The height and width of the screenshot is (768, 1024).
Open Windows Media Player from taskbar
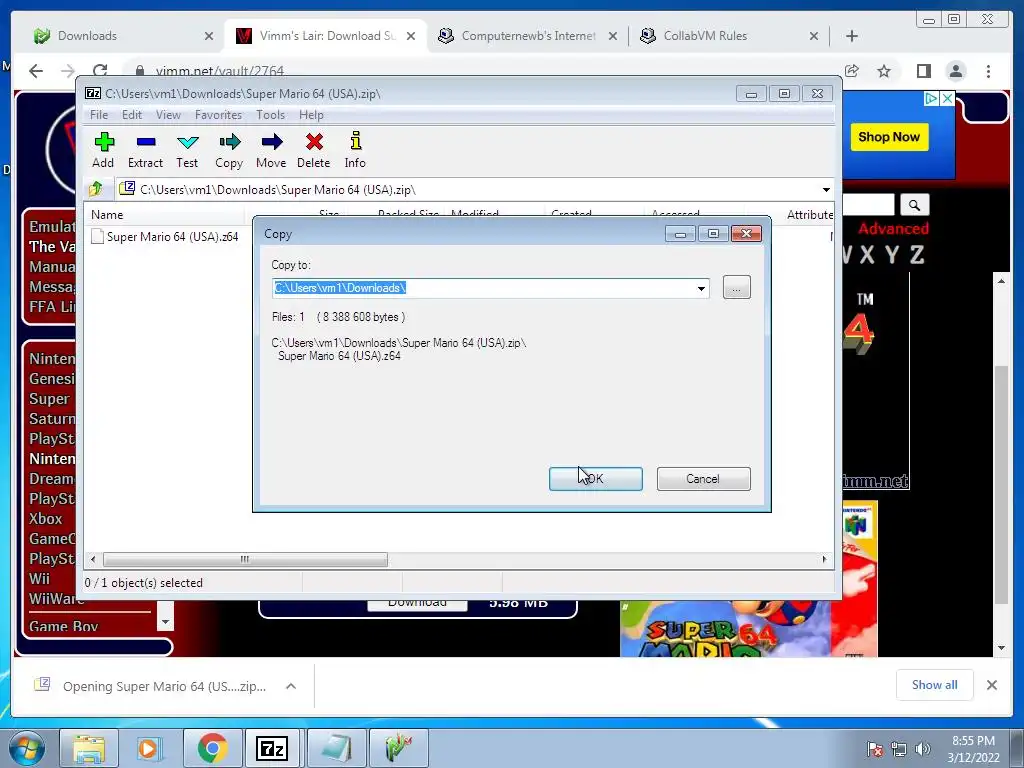click(x=150, y=748)
